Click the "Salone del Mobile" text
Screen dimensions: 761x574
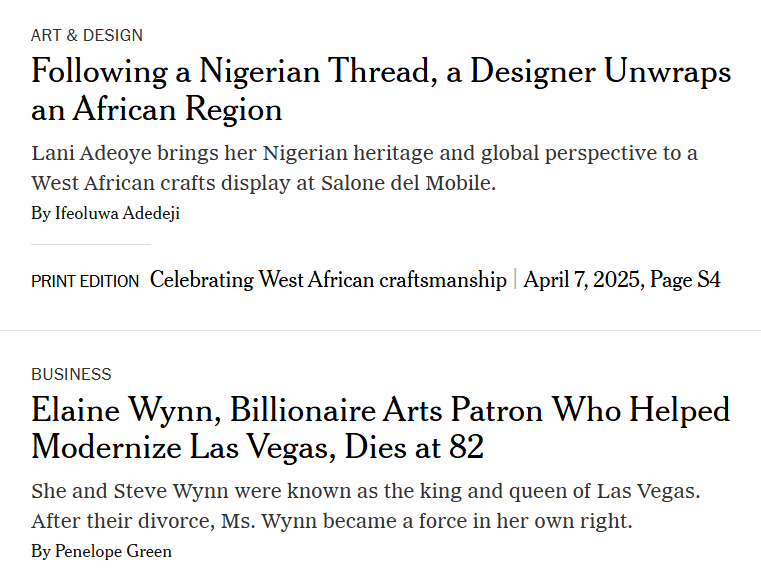tap(407, 183)
